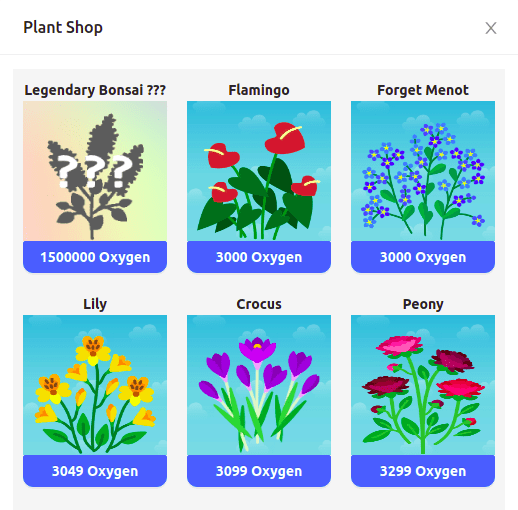Viewport: 518px width, 510px height.
Task: Click the Flamingo name label
Action: [x=259, y=90]
